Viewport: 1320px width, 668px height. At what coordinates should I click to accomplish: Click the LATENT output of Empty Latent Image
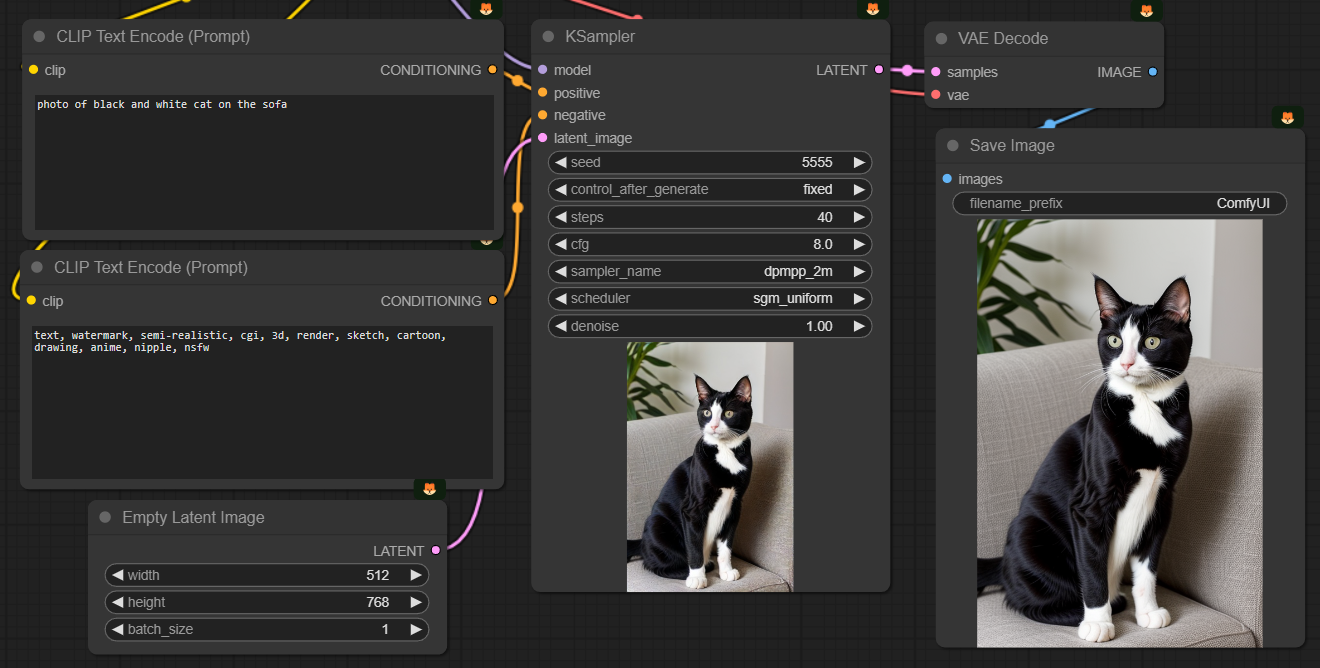[x=435, y=551]
